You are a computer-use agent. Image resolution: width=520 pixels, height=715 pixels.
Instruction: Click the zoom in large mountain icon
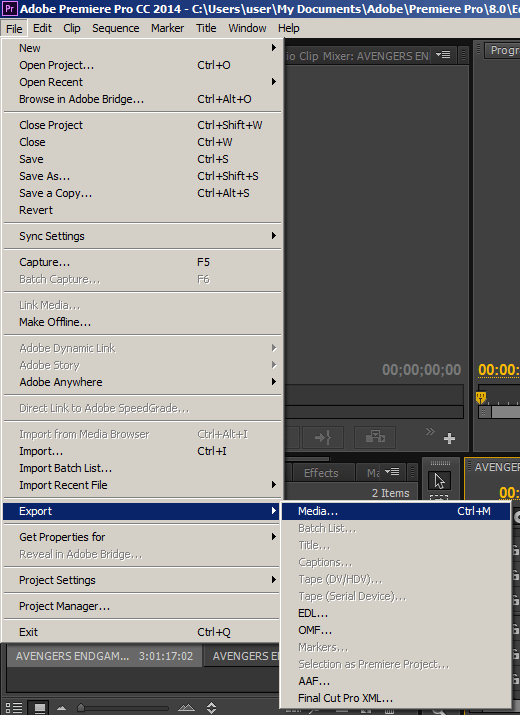(186, 708)
